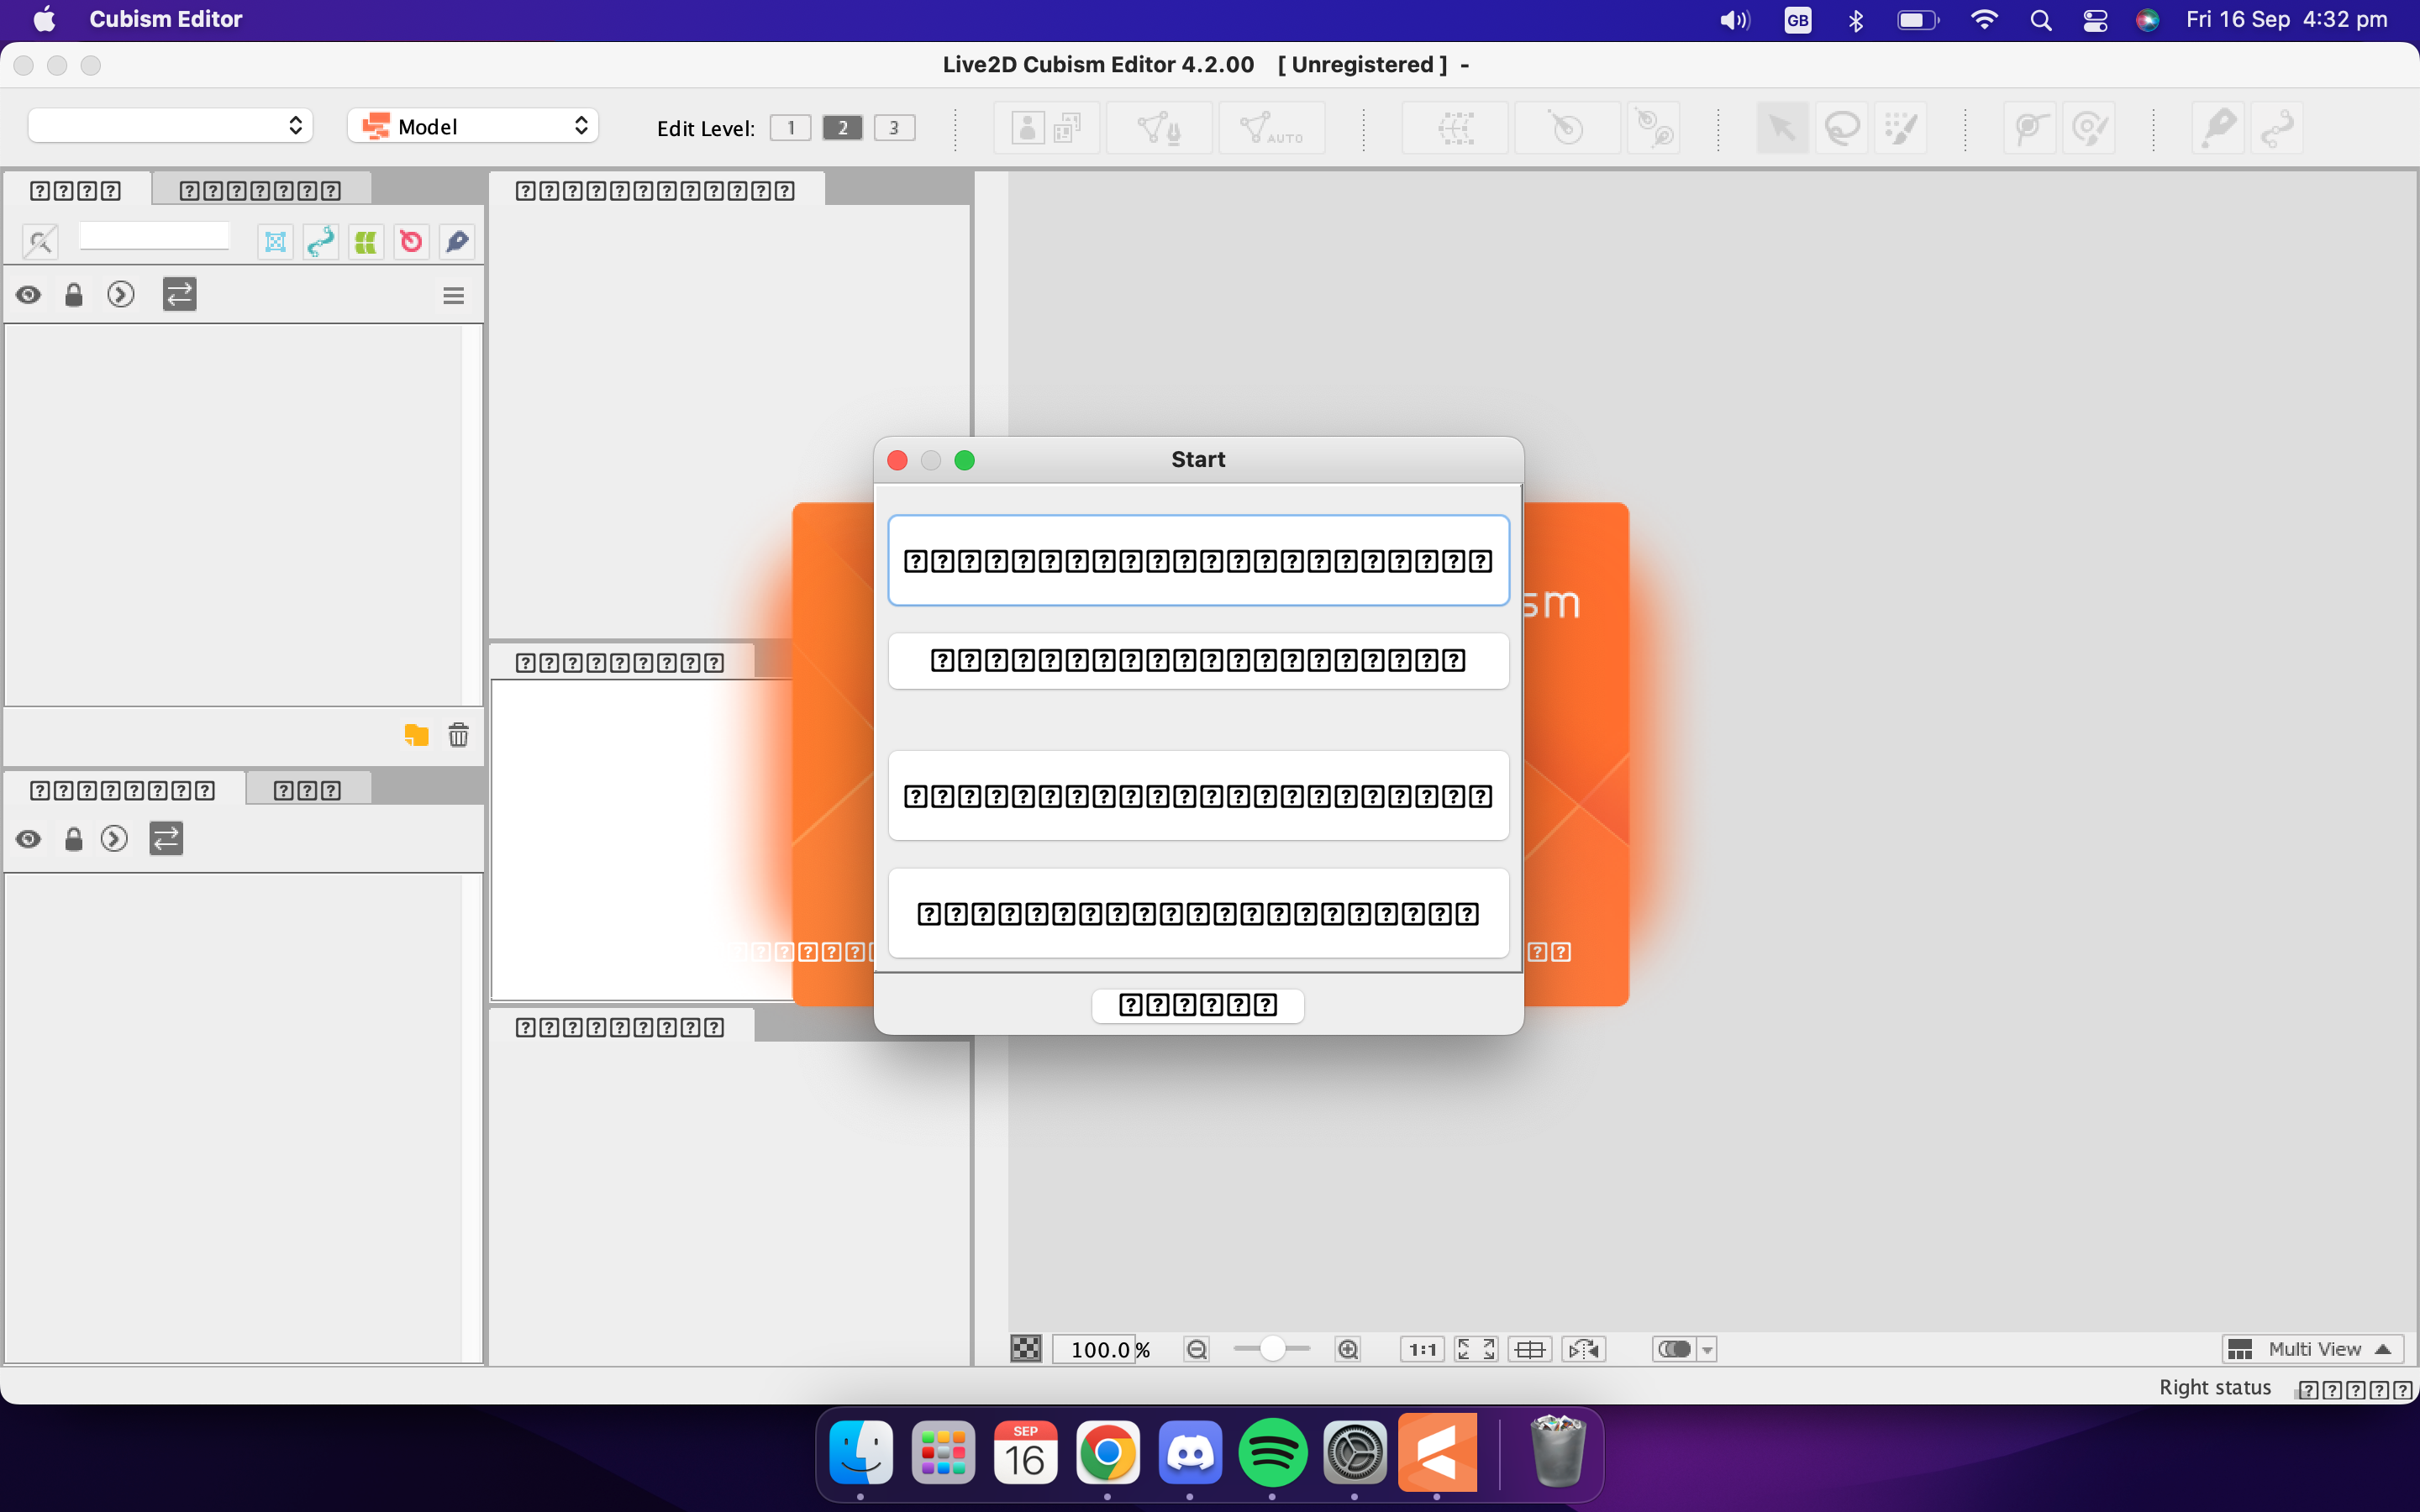Create a new part with the orange folder icon
Viewport: 2420px width, 1512px height.
[x=416, y=735]
